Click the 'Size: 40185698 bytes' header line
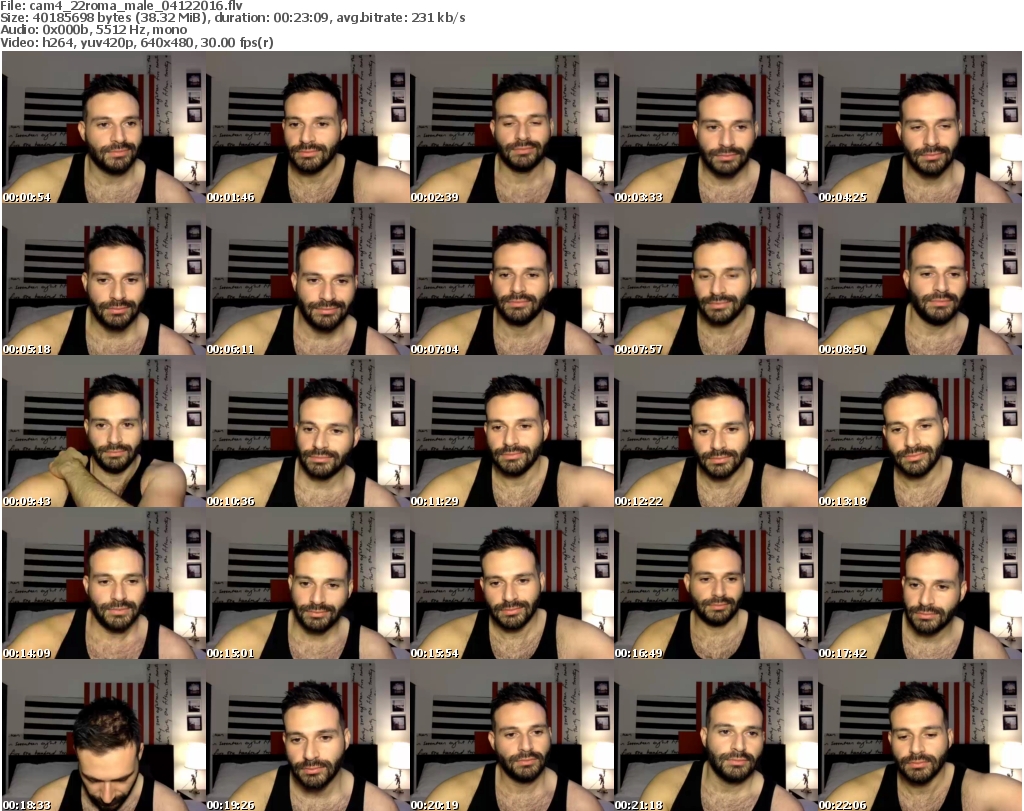Screen dimensions: 1024x811 [233, 18]
